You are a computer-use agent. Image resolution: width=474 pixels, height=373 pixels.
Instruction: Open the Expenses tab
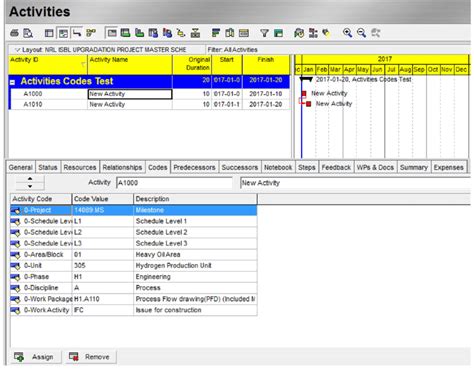click(x=448, y=167)
